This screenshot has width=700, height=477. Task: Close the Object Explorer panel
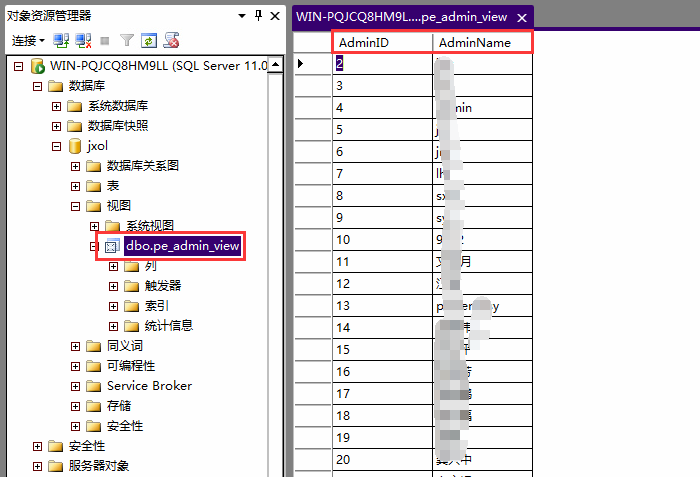[x=274, y=15]
